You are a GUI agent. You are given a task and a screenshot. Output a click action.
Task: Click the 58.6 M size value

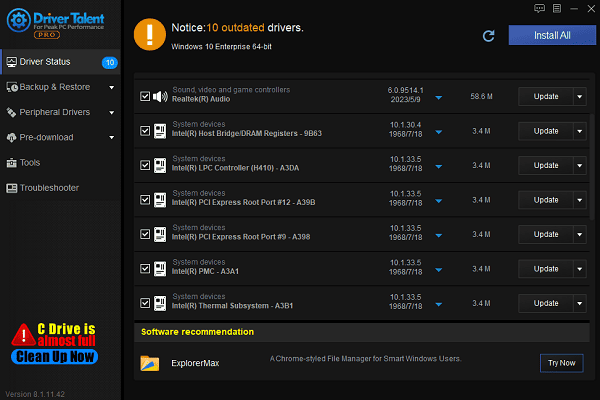point(481,96)
